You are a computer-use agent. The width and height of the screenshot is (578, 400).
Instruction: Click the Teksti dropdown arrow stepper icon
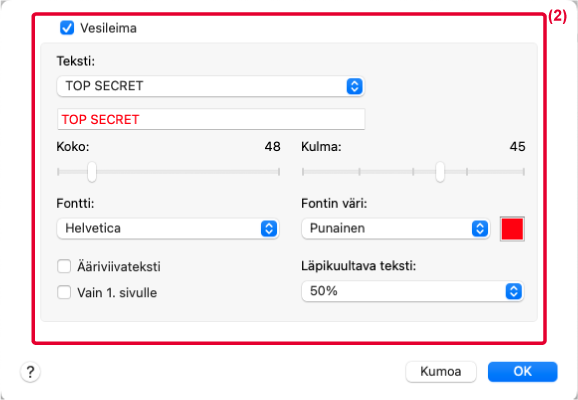tap(354, 86)
